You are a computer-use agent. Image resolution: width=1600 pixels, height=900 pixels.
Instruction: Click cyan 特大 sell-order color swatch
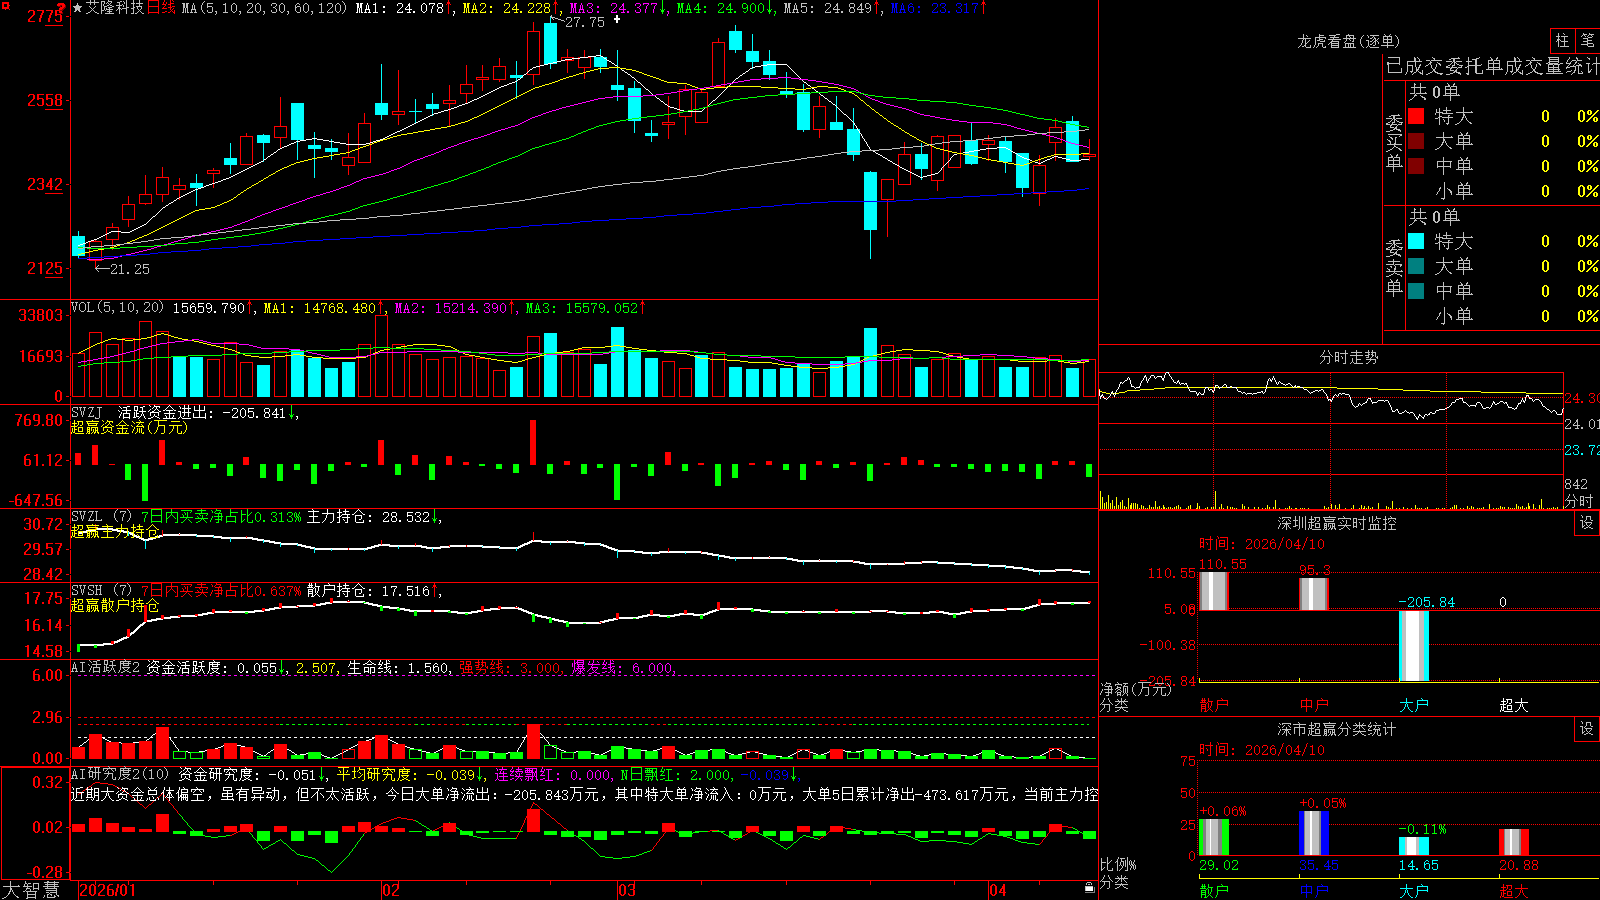point(1416,241)
